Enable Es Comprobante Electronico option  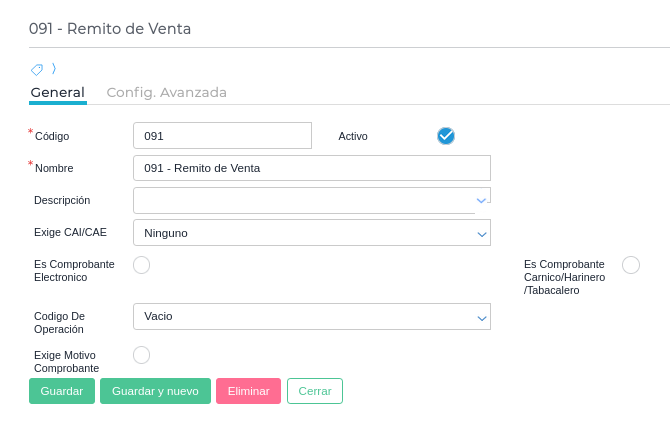pyautogui.click(x=142, y=265)
